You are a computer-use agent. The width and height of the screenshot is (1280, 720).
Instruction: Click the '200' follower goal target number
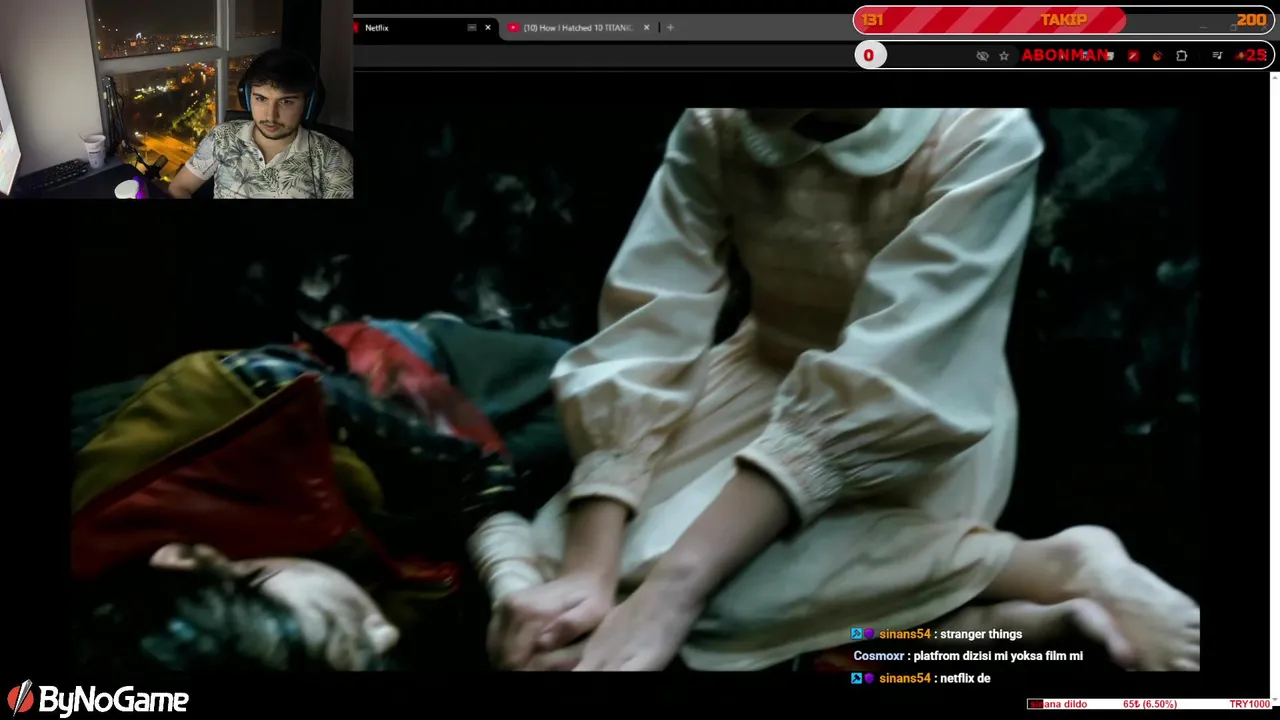pos(1251,20)
